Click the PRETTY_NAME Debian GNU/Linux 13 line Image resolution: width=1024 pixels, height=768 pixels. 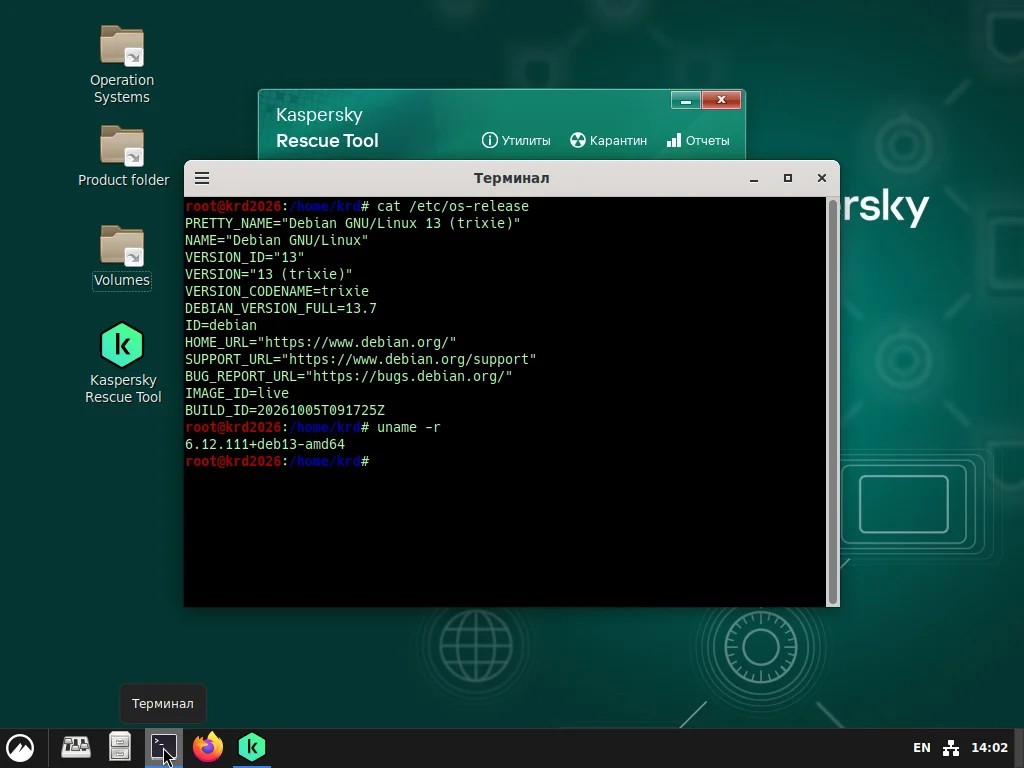click(x=353, y=223)
